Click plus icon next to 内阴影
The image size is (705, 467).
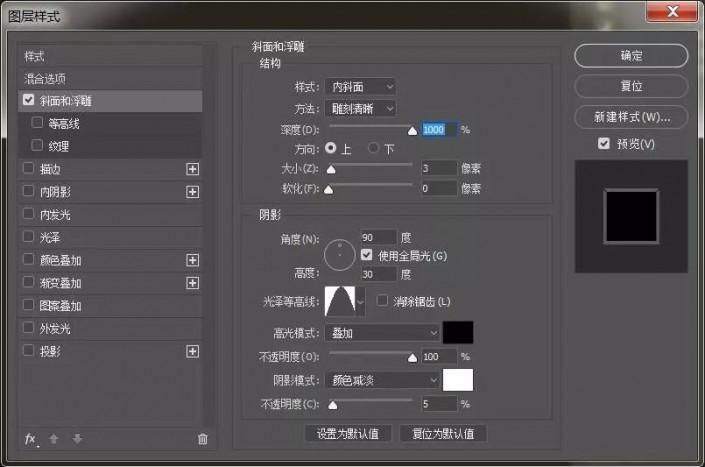click(x=192, y=192)
